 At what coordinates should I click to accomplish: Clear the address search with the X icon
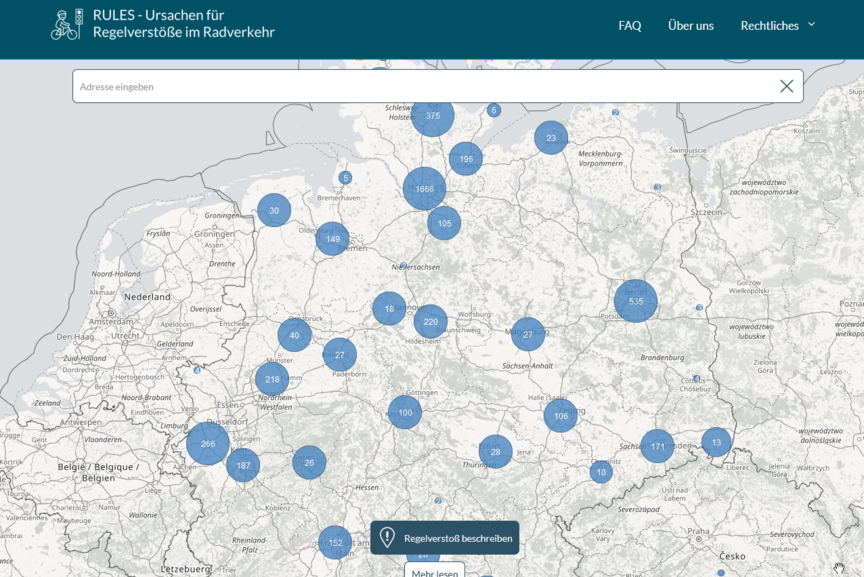click(788, 86)
